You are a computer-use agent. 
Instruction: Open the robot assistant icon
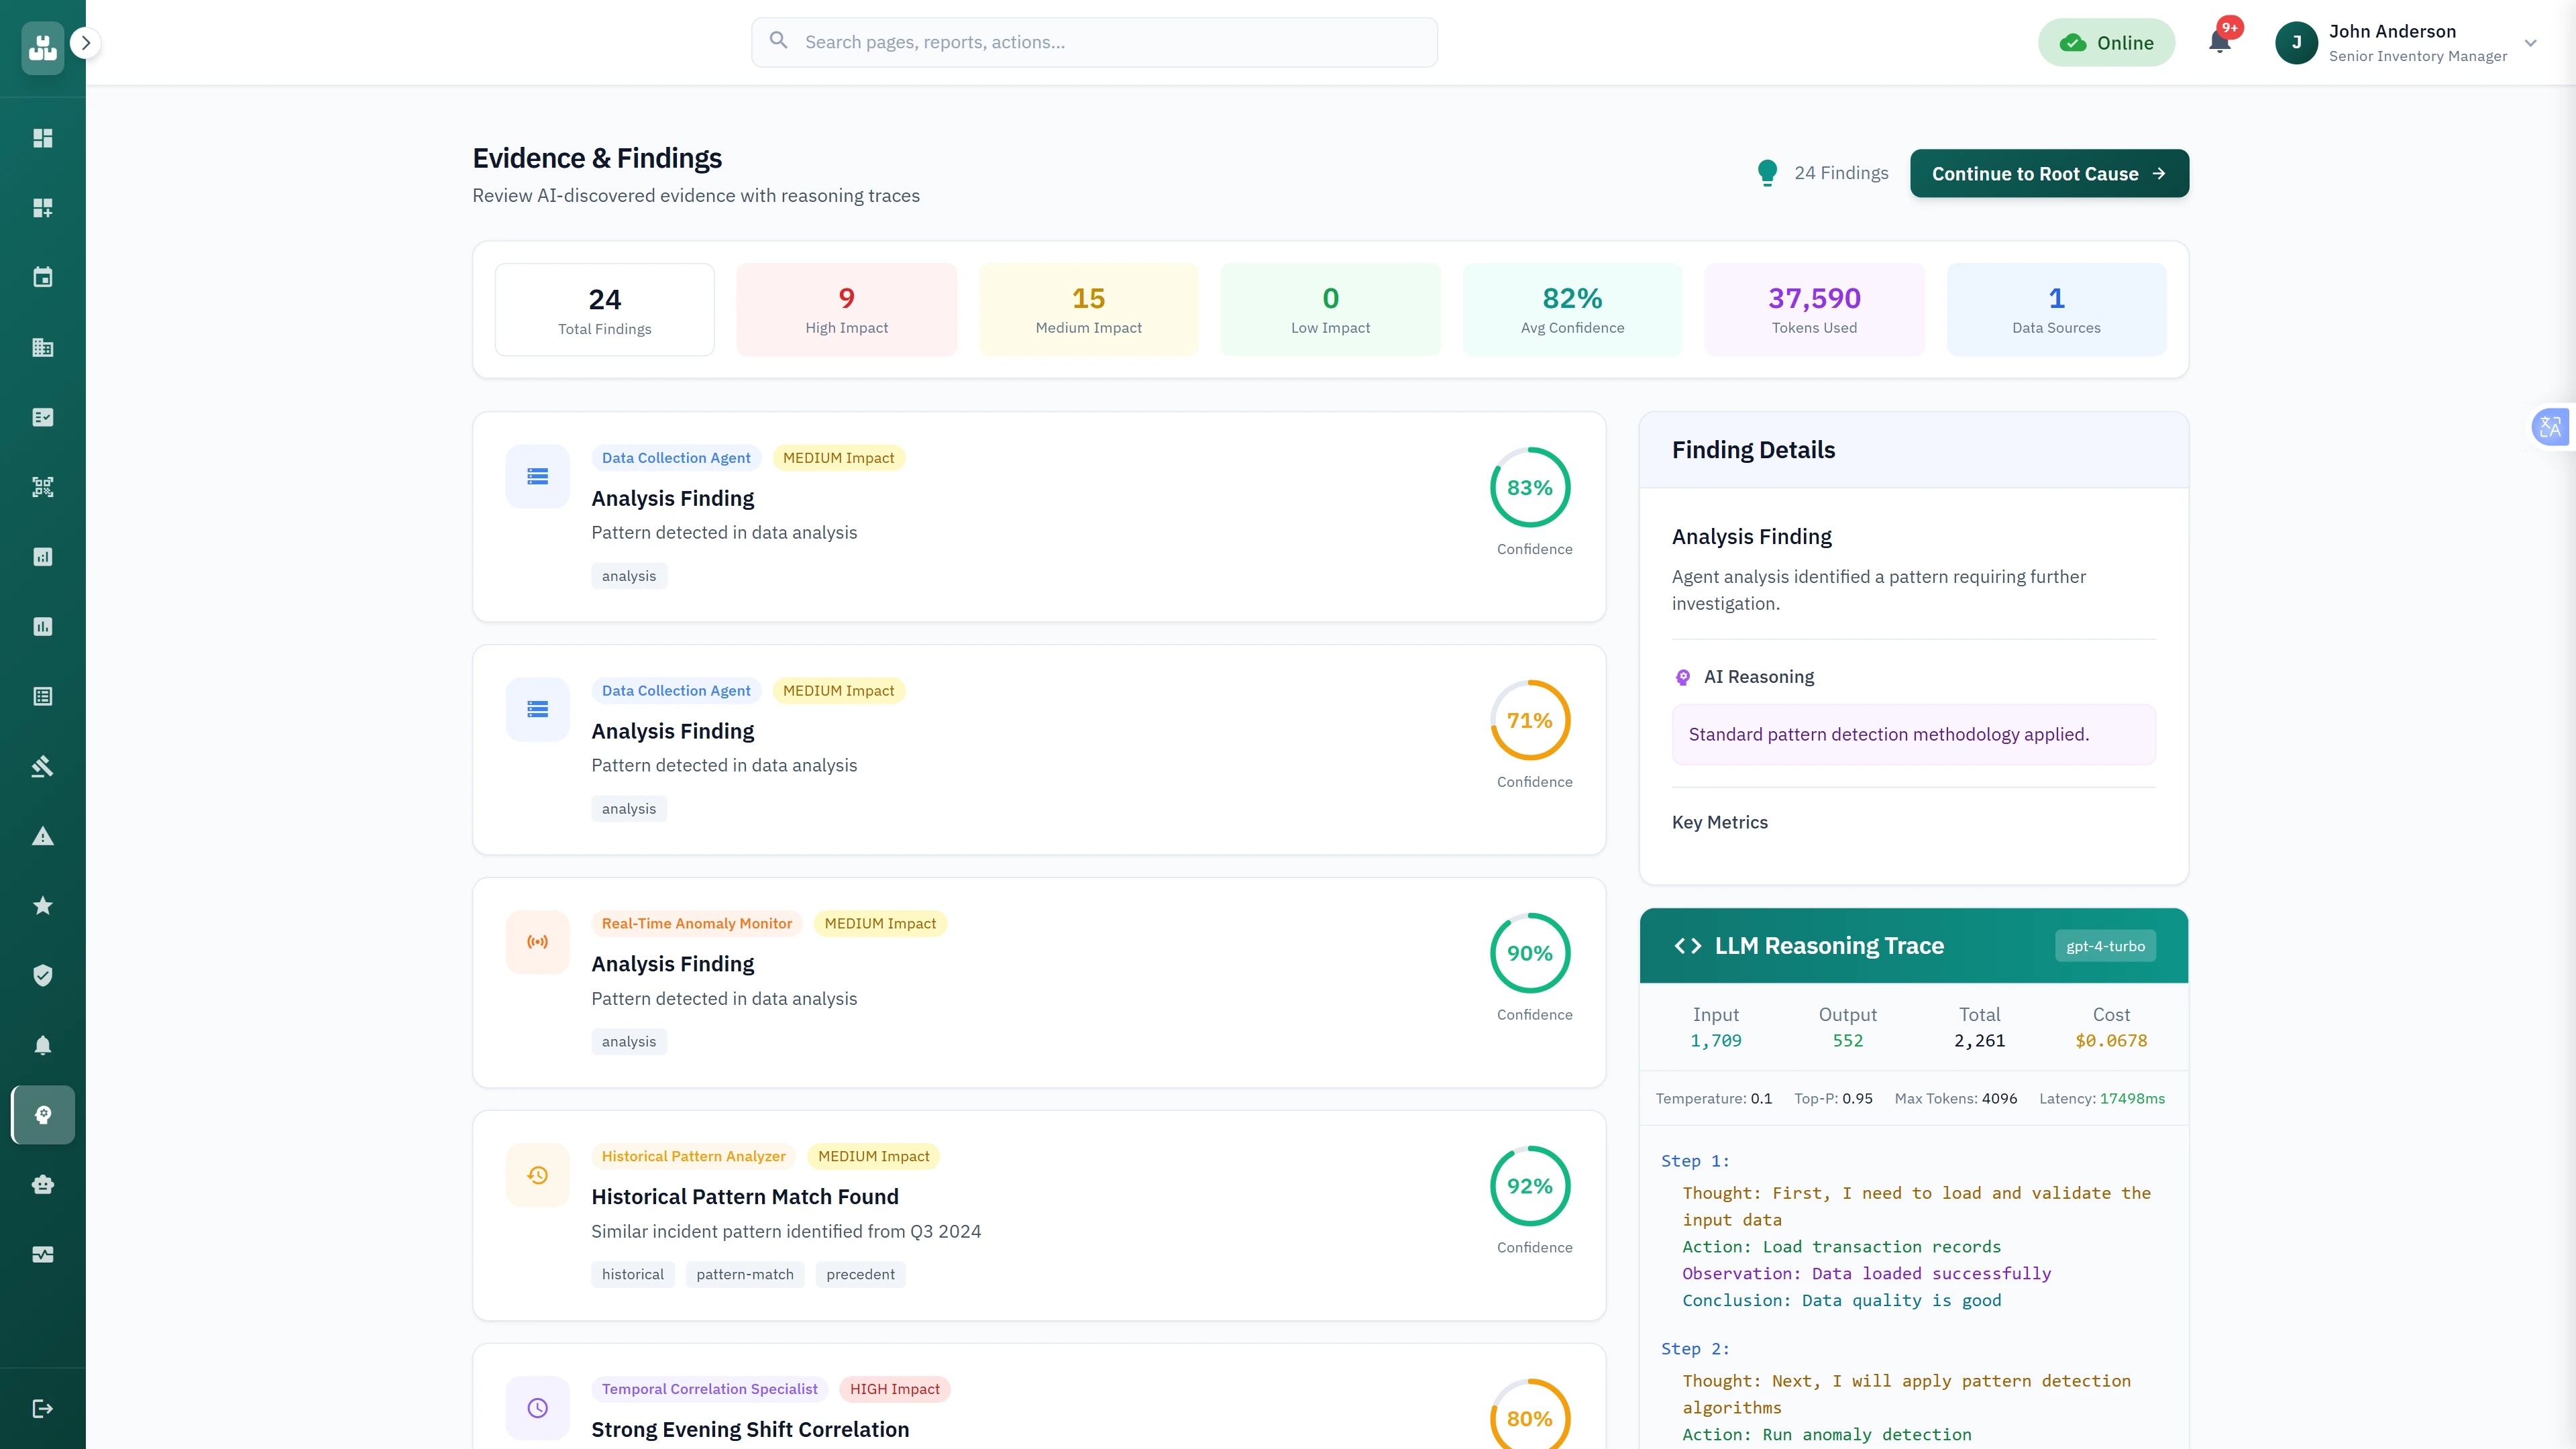(42, 1184)
